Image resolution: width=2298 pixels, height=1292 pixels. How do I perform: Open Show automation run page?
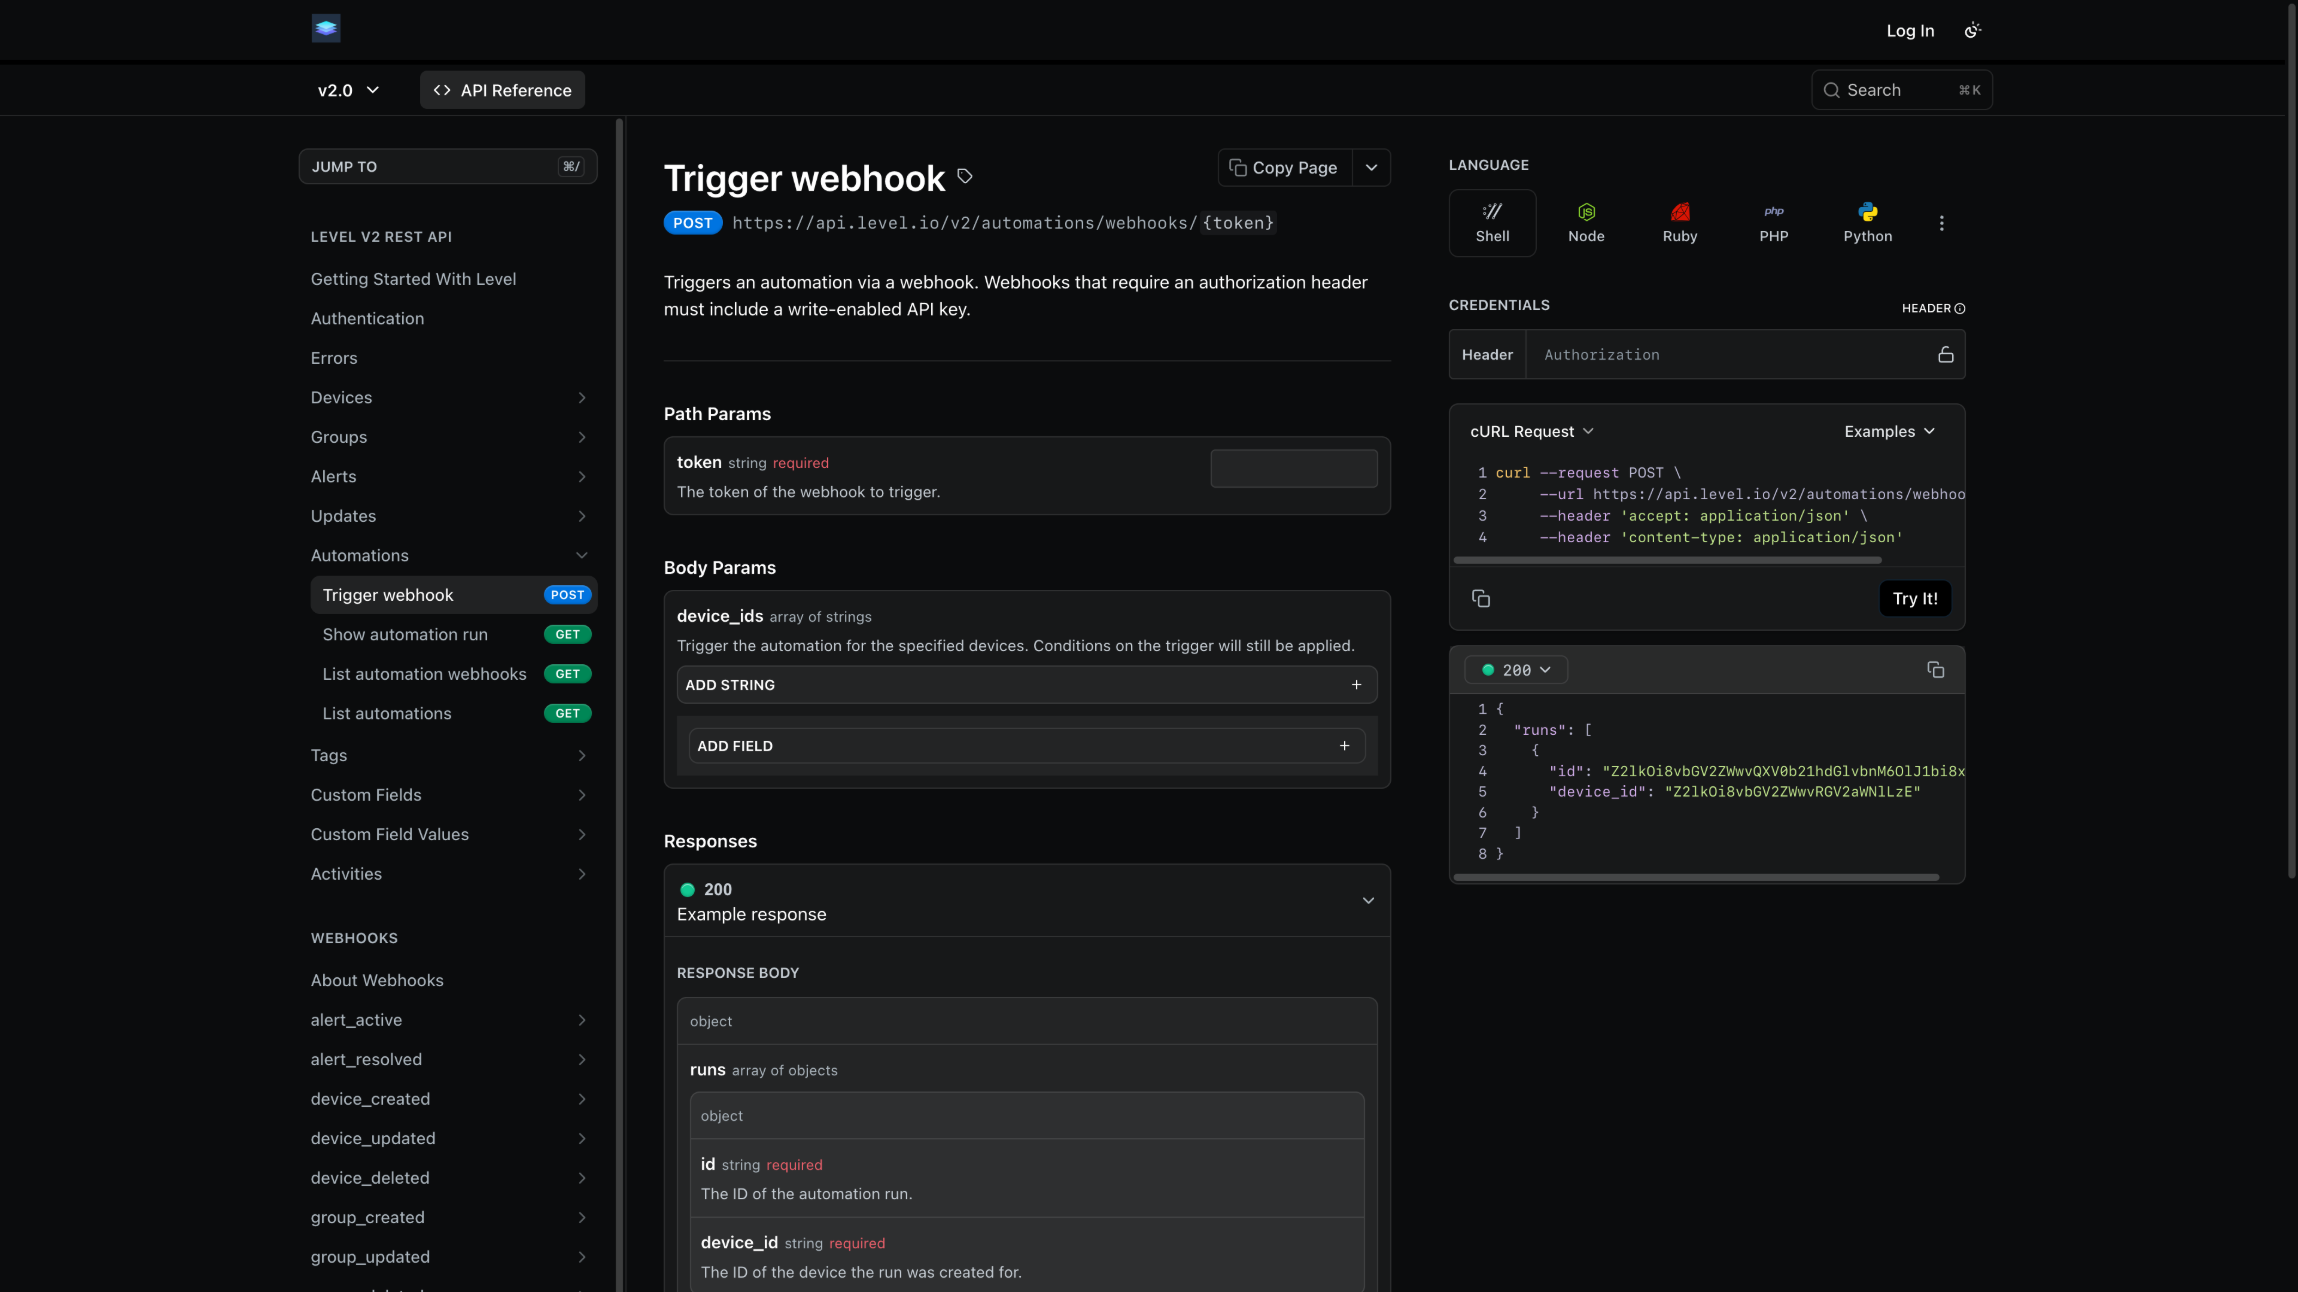point(454,634)
